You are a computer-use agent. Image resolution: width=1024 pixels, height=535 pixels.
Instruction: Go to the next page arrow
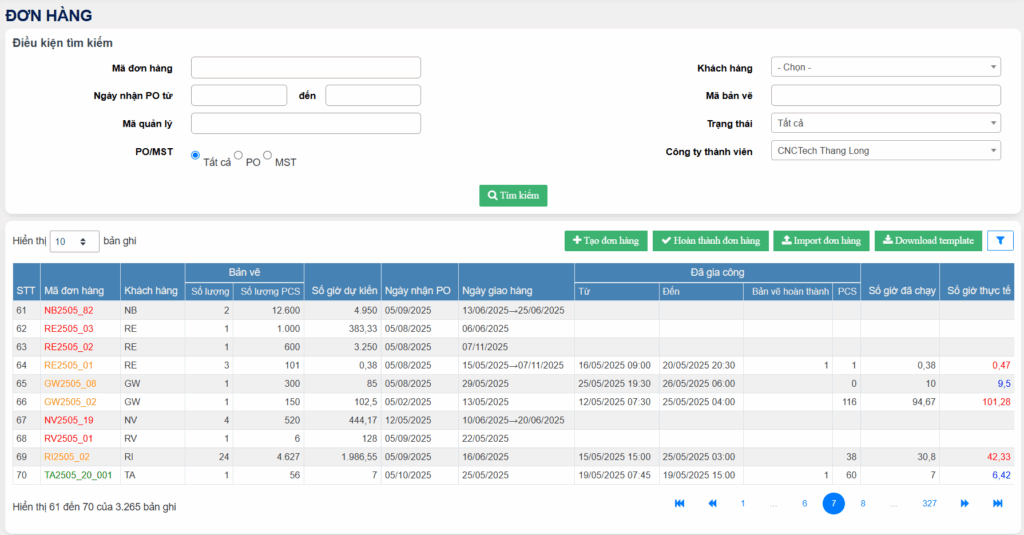tap(965, 504)
